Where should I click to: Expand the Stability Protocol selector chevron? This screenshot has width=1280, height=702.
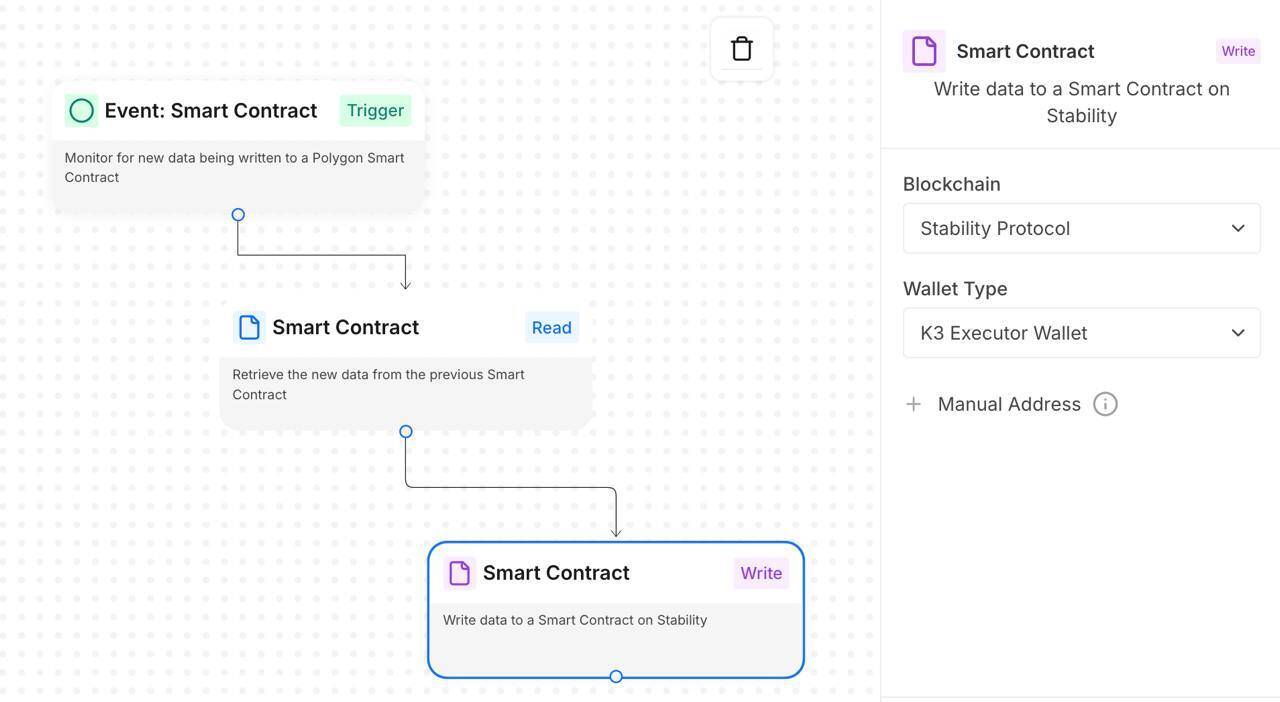click(x=1240, y=227)
